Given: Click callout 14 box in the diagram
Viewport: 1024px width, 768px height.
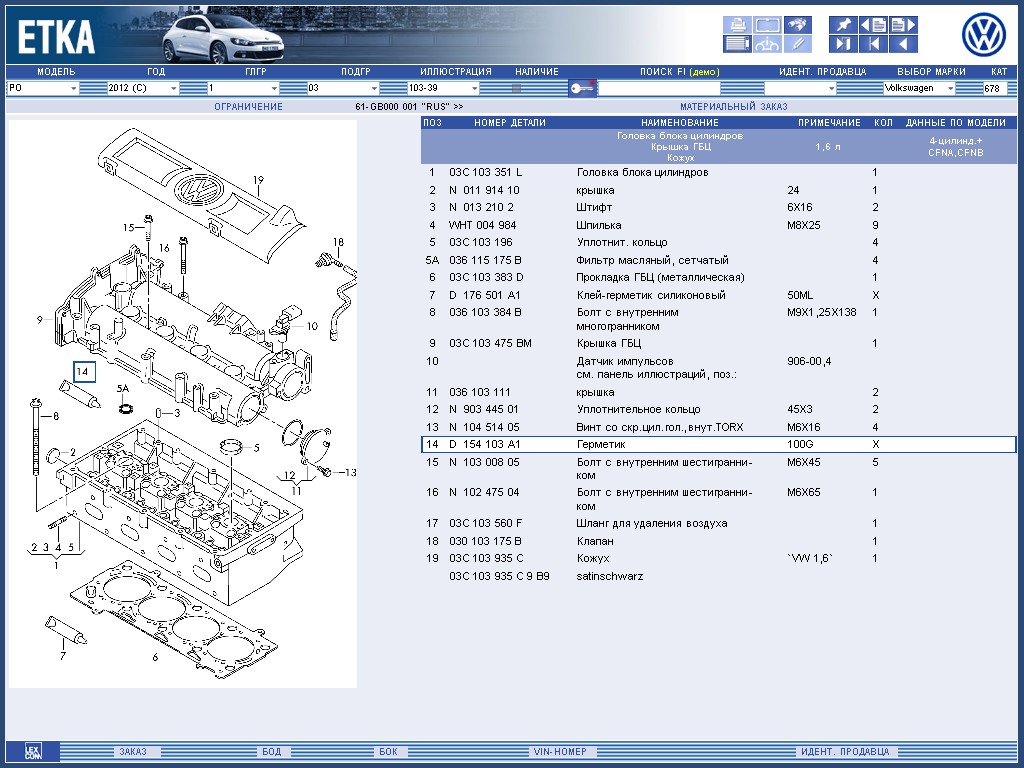Looking at the screenshot, I should (x=84, y=372).
